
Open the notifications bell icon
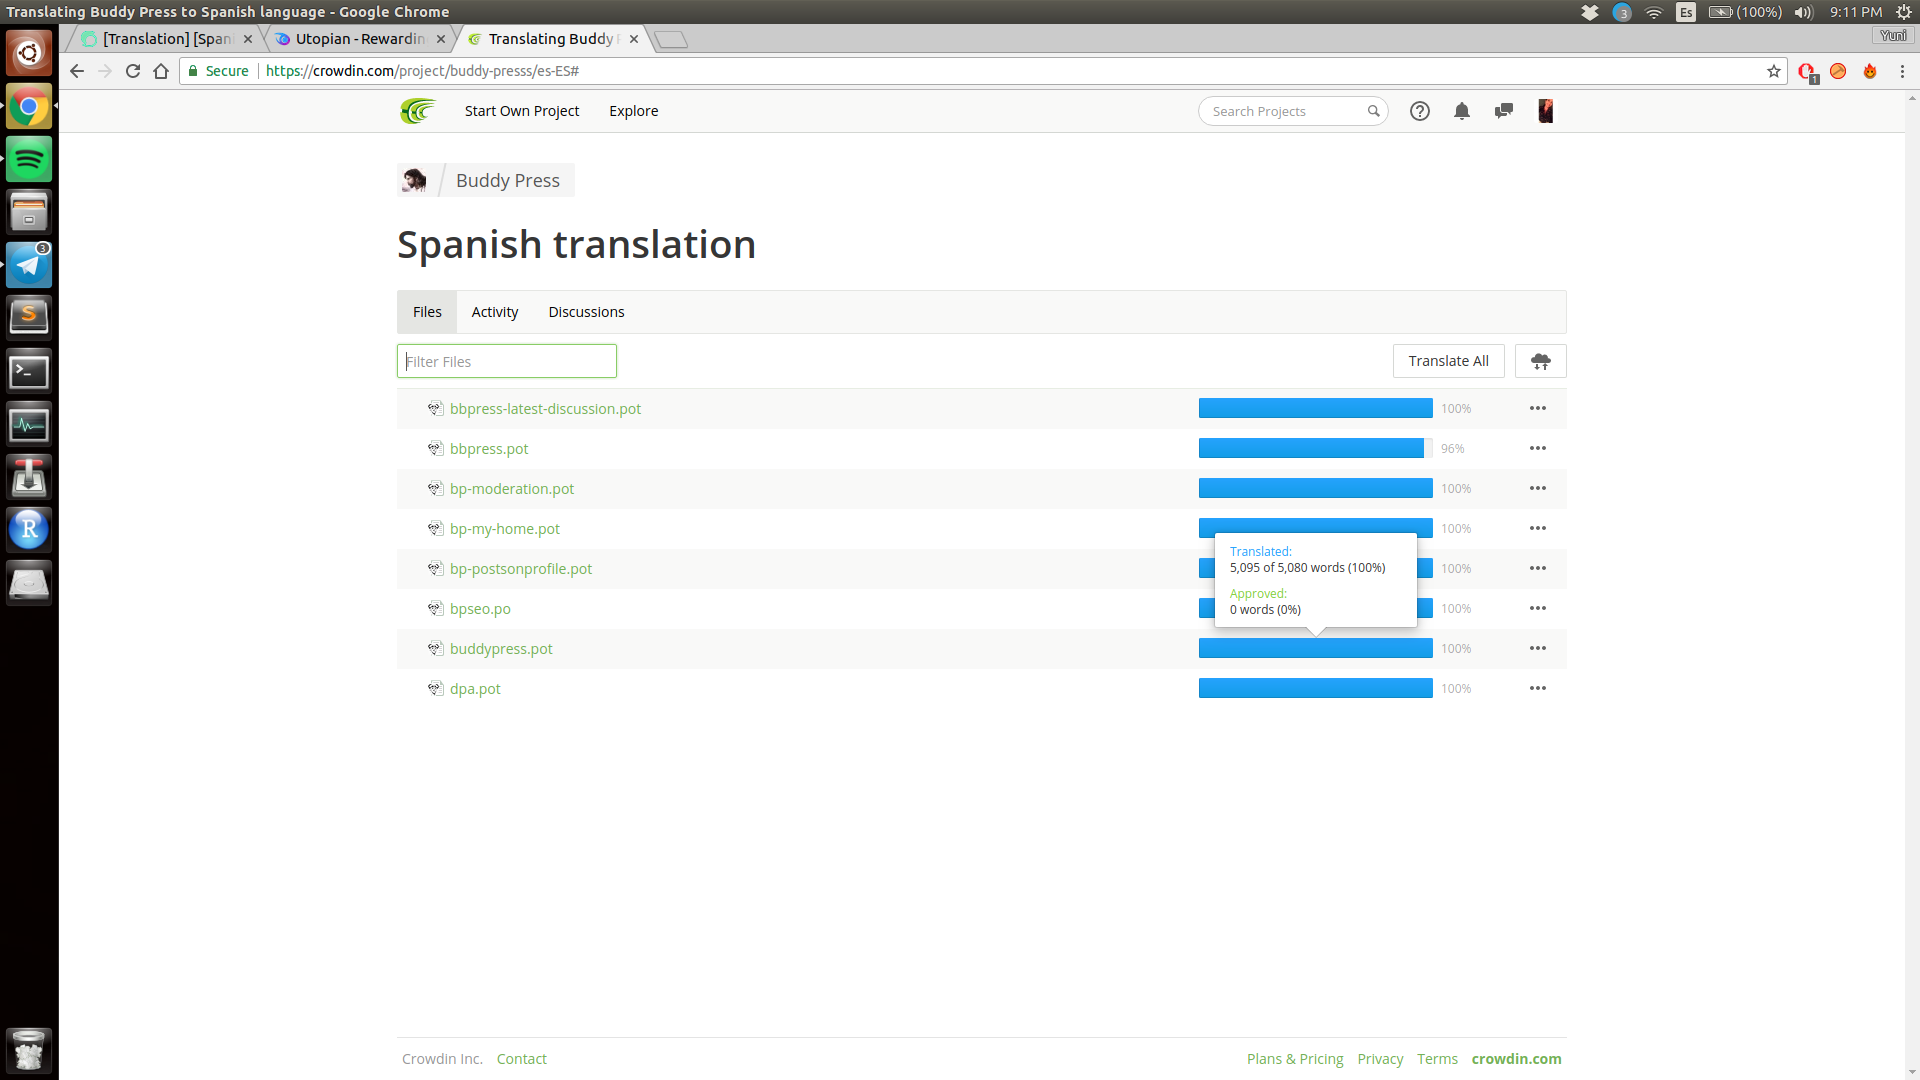point(1461,111)
